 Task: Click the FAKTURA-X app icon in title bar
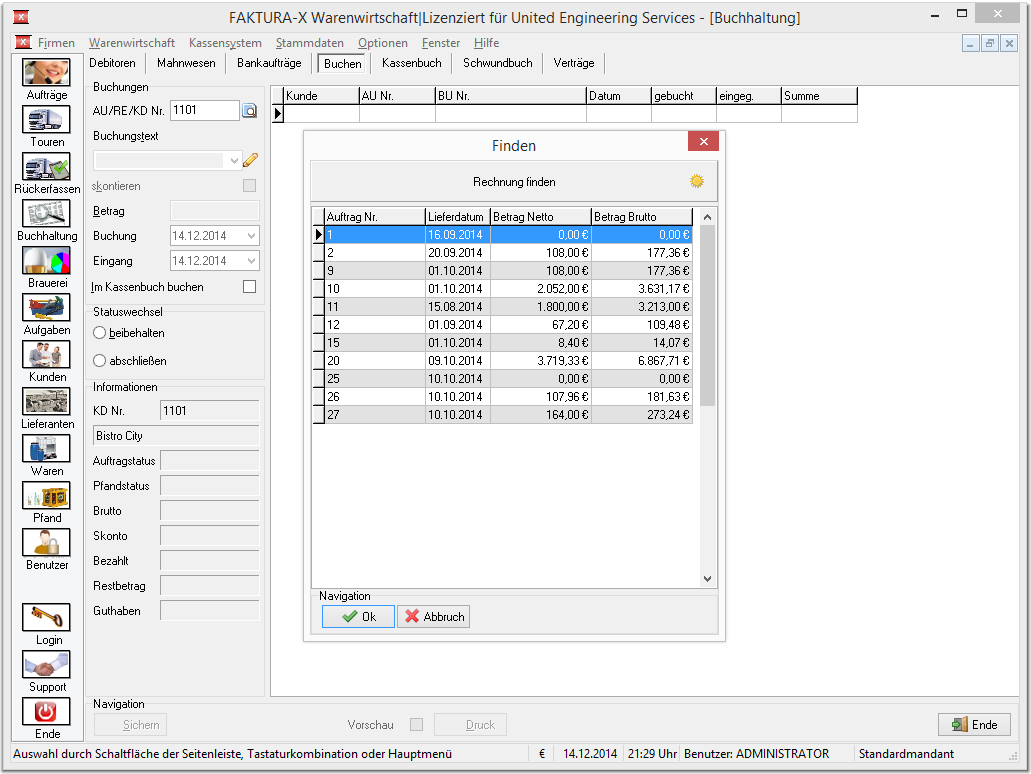click(21, 17)
